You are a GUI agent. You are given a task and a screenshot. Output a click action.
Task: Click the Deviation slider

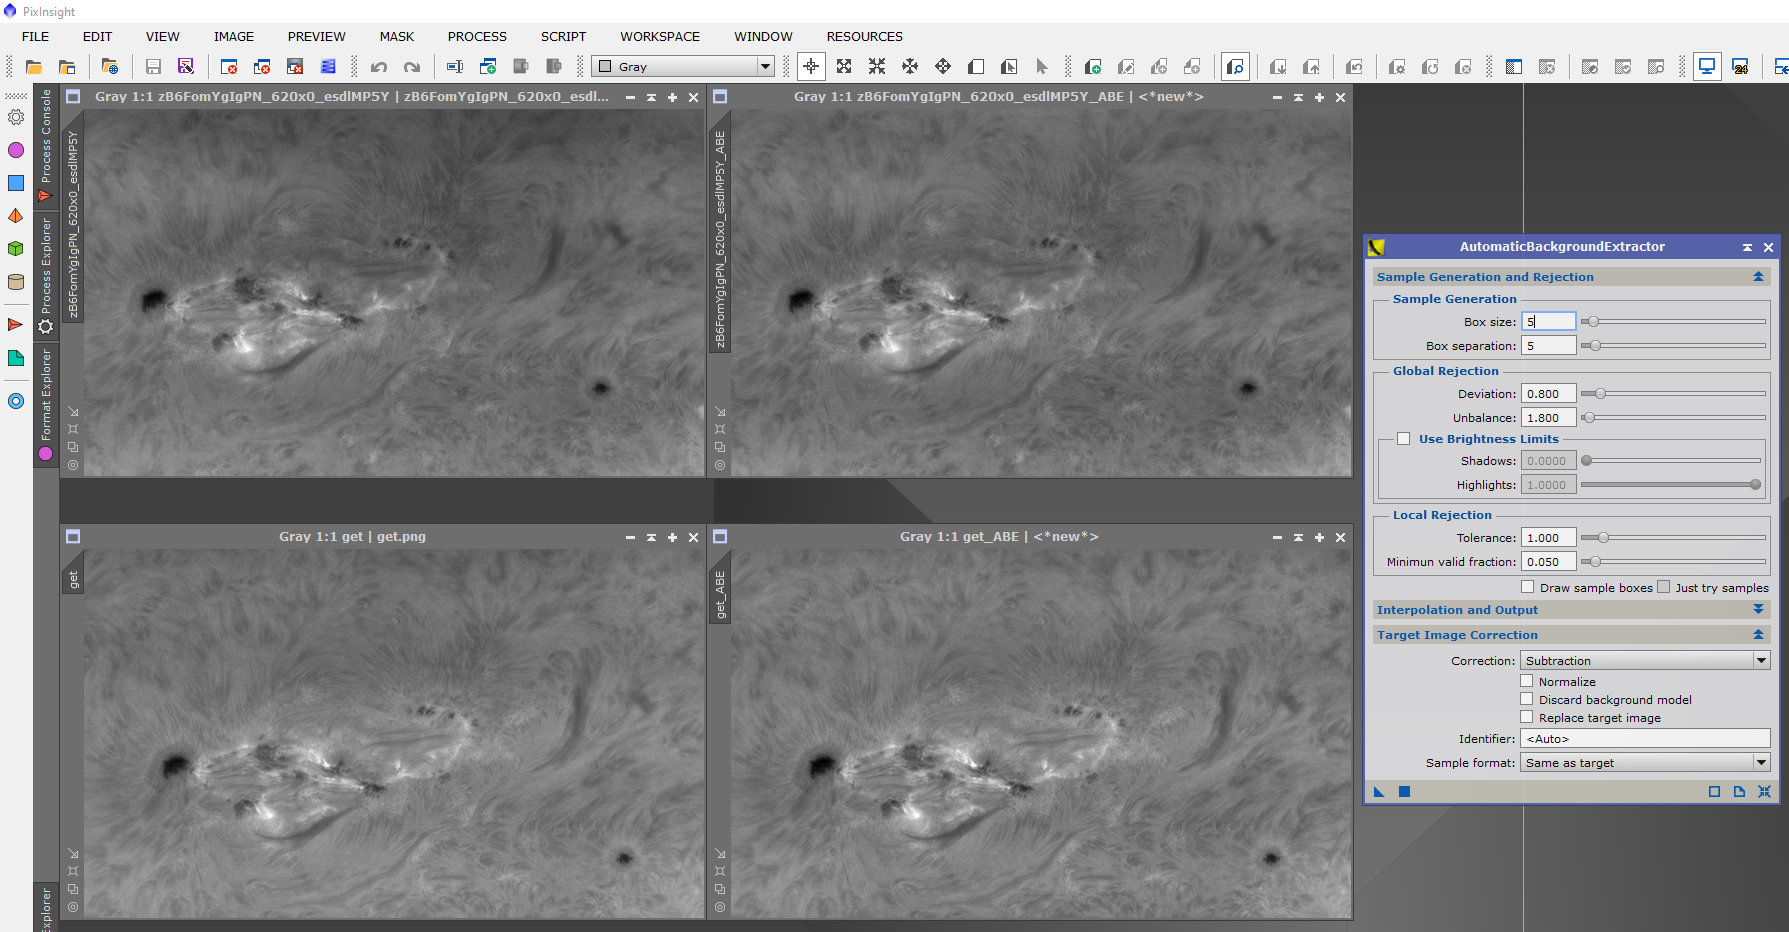(1673, 394)
